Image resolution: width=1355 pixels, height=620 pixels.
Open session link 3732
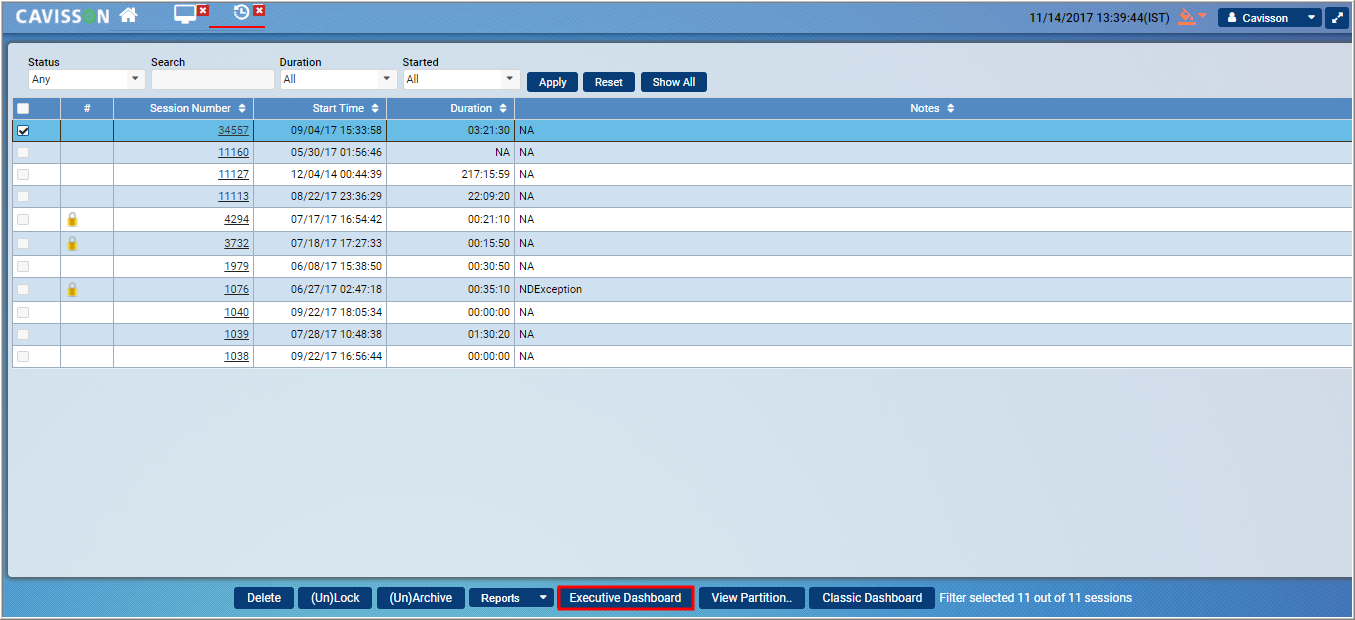click(x=236, y=243)
